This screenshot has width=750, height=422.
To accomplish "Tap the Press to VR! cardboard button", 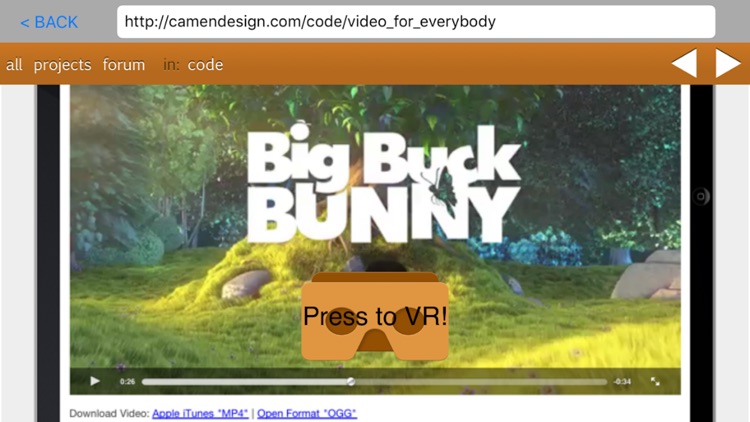I will (x=375, y=316).
